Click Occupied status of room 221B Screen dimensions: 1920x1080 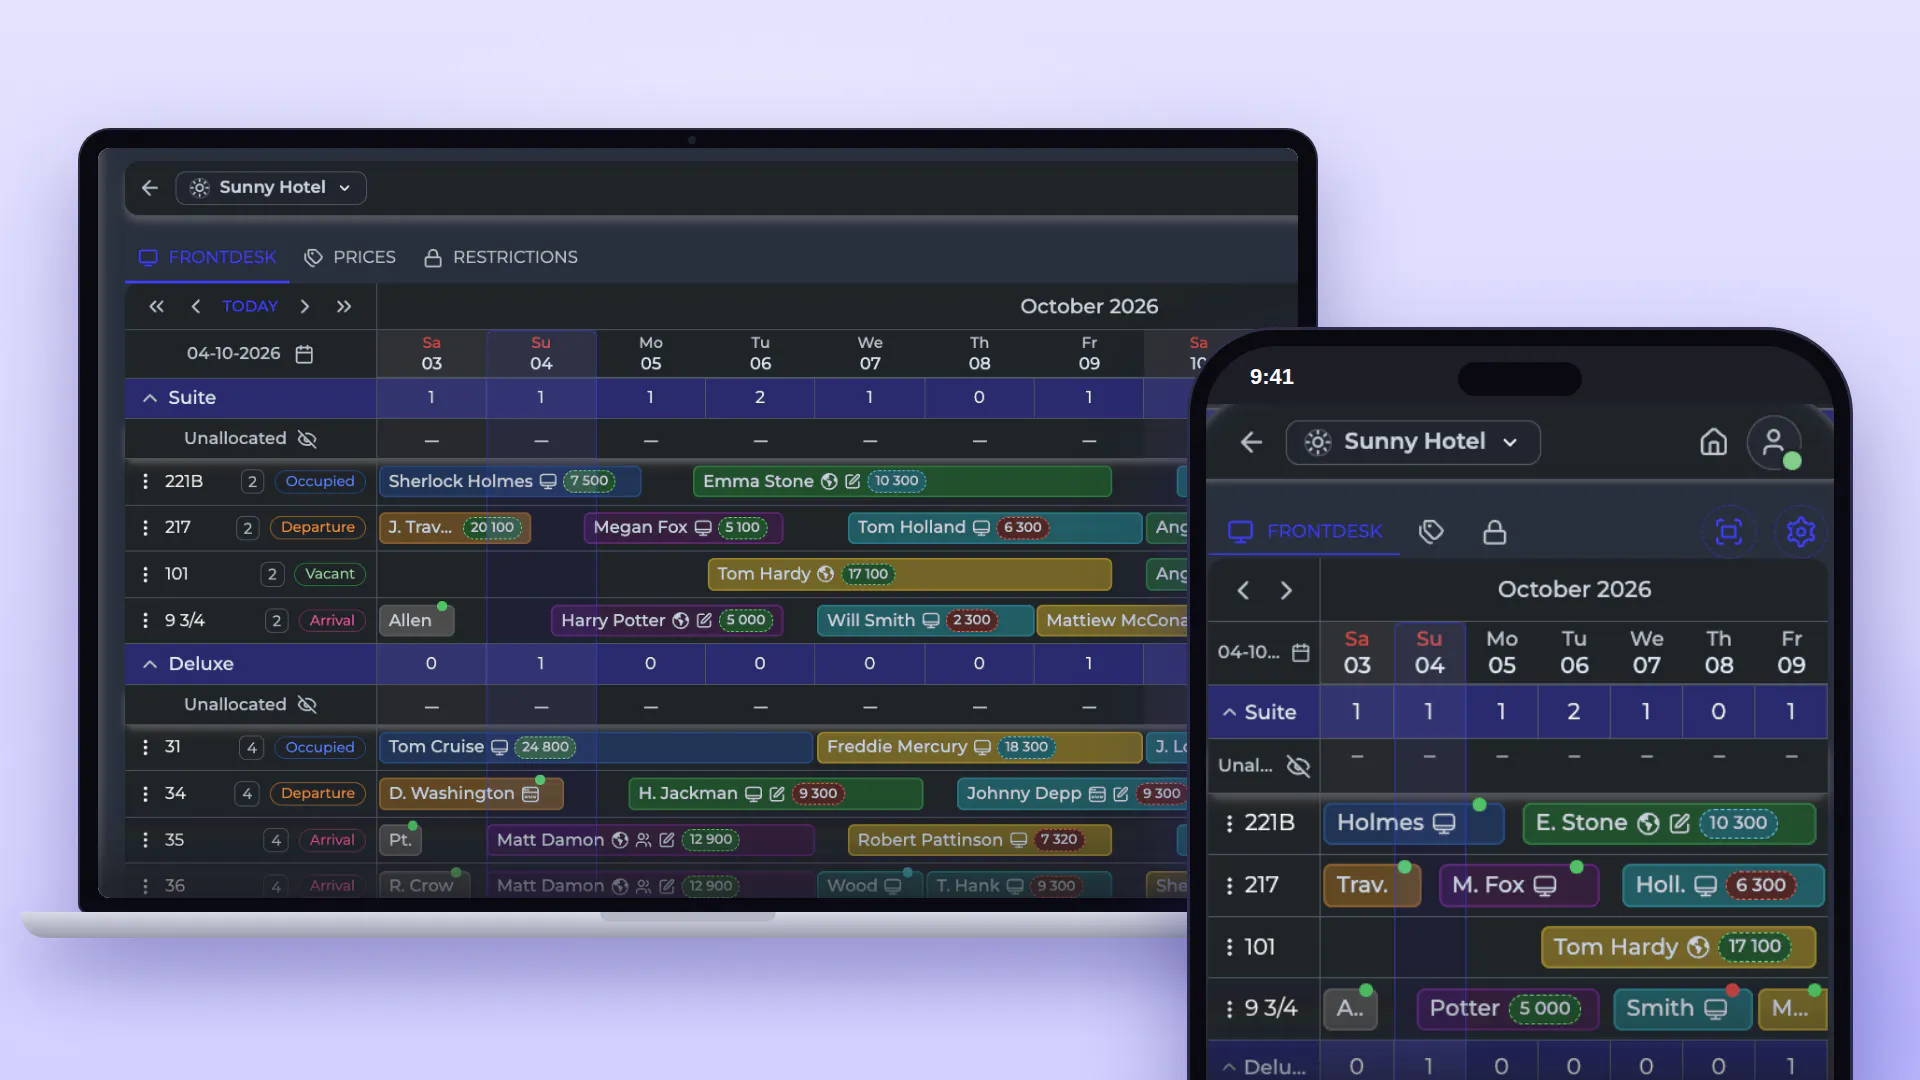(320, 482)
